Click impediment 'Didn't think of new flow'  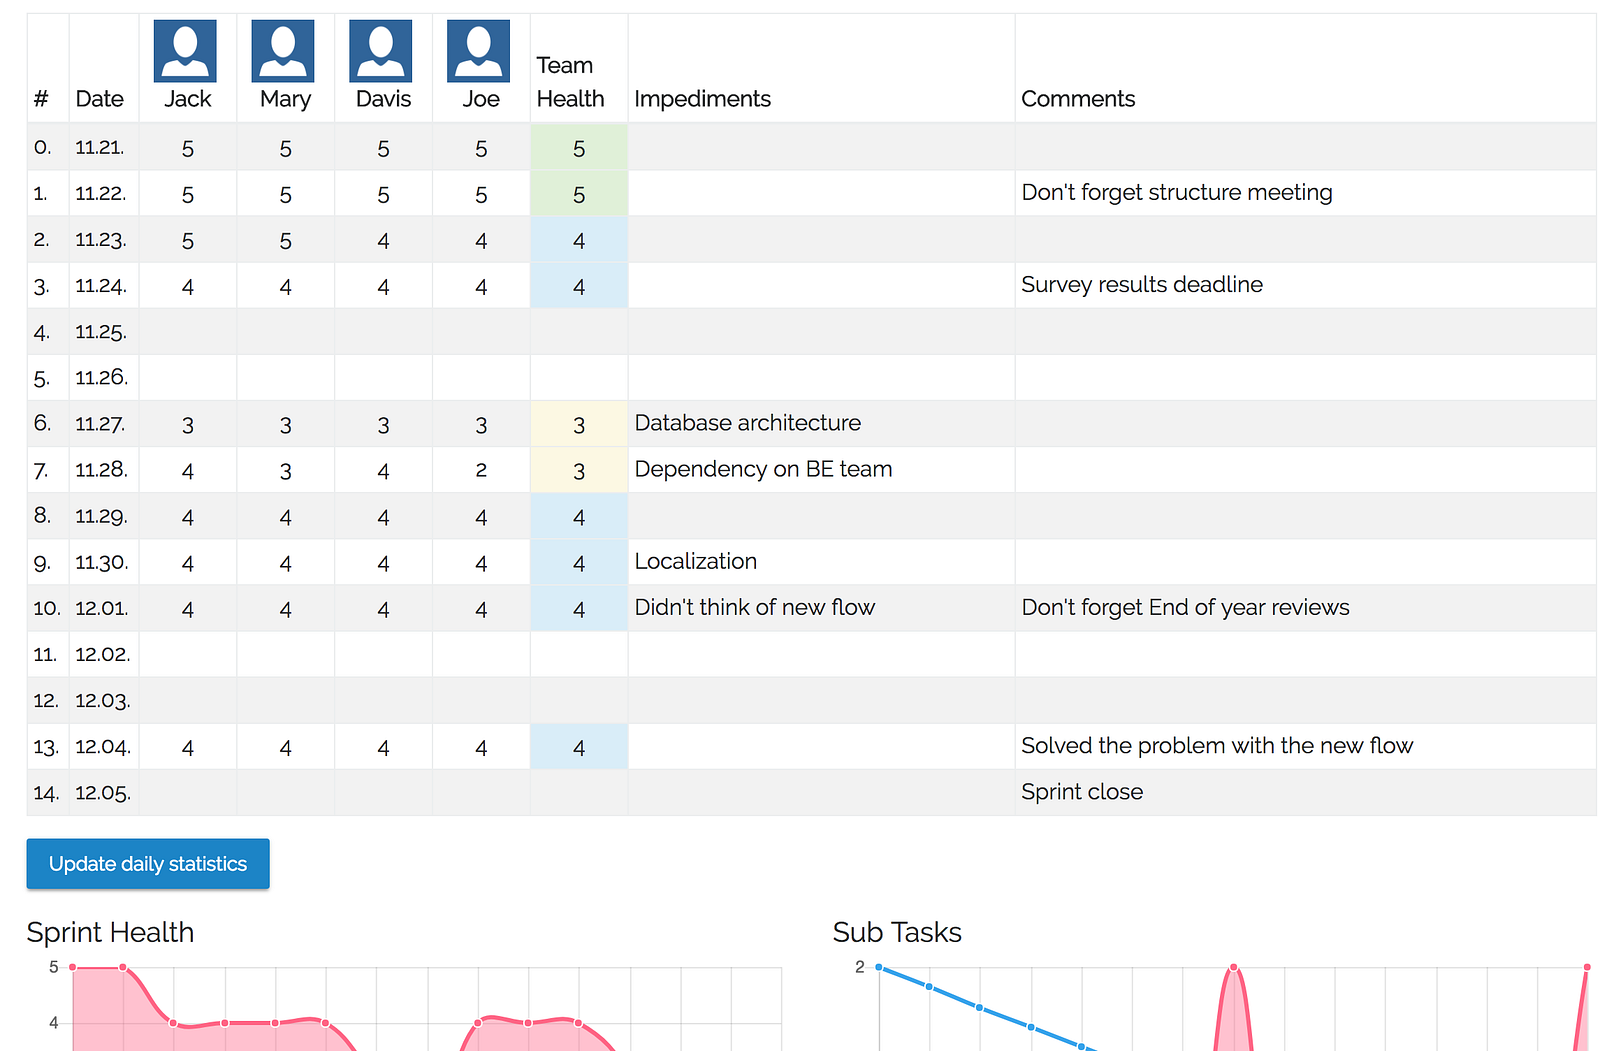(755, 607)
